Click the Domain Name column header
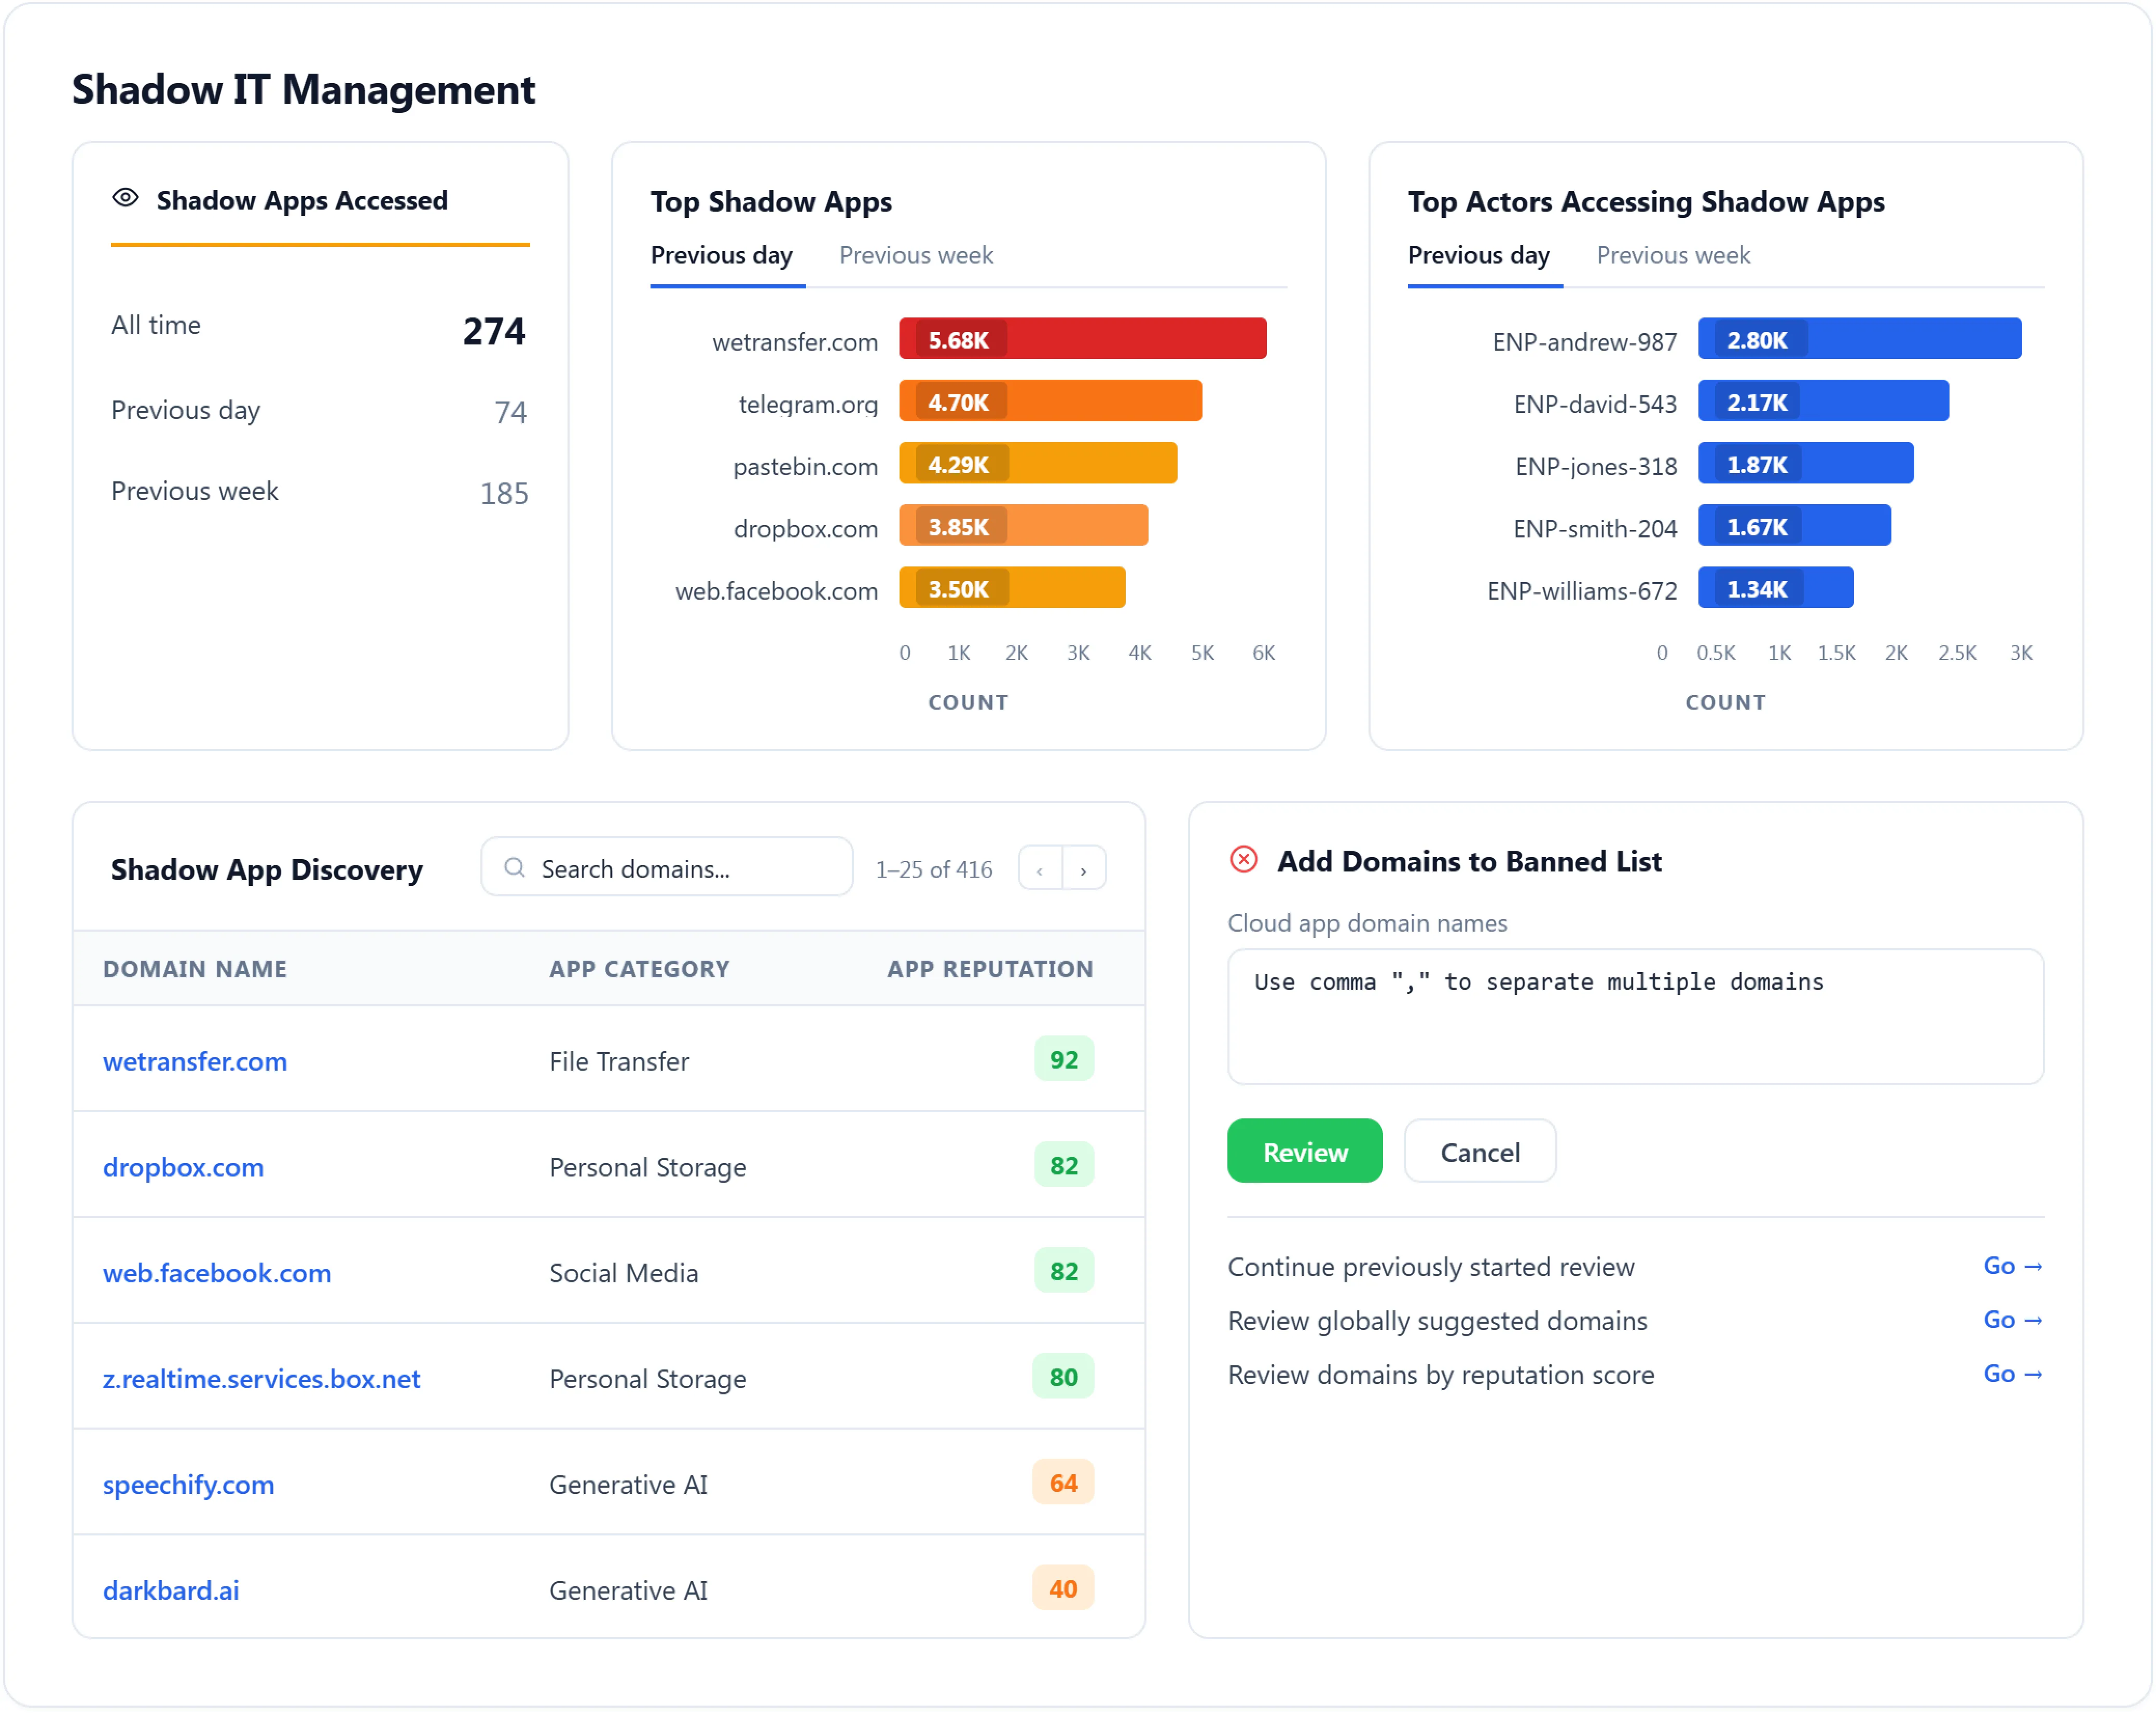Screen dimensions: 2156x1717 click(x=195, y=969)
